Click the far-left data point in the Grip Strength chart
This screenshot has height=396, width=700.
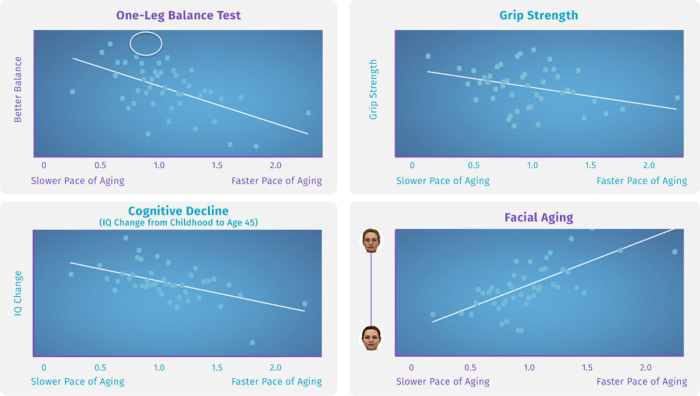(x=428, y=56)
